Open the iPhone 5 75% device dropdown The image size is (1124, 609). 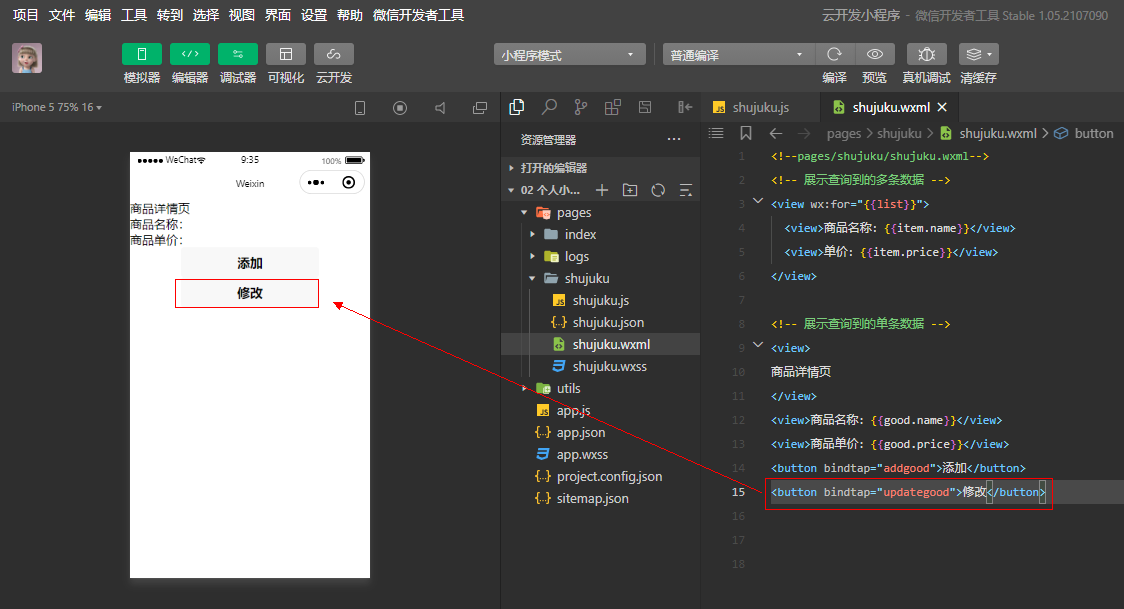(57, 107)
